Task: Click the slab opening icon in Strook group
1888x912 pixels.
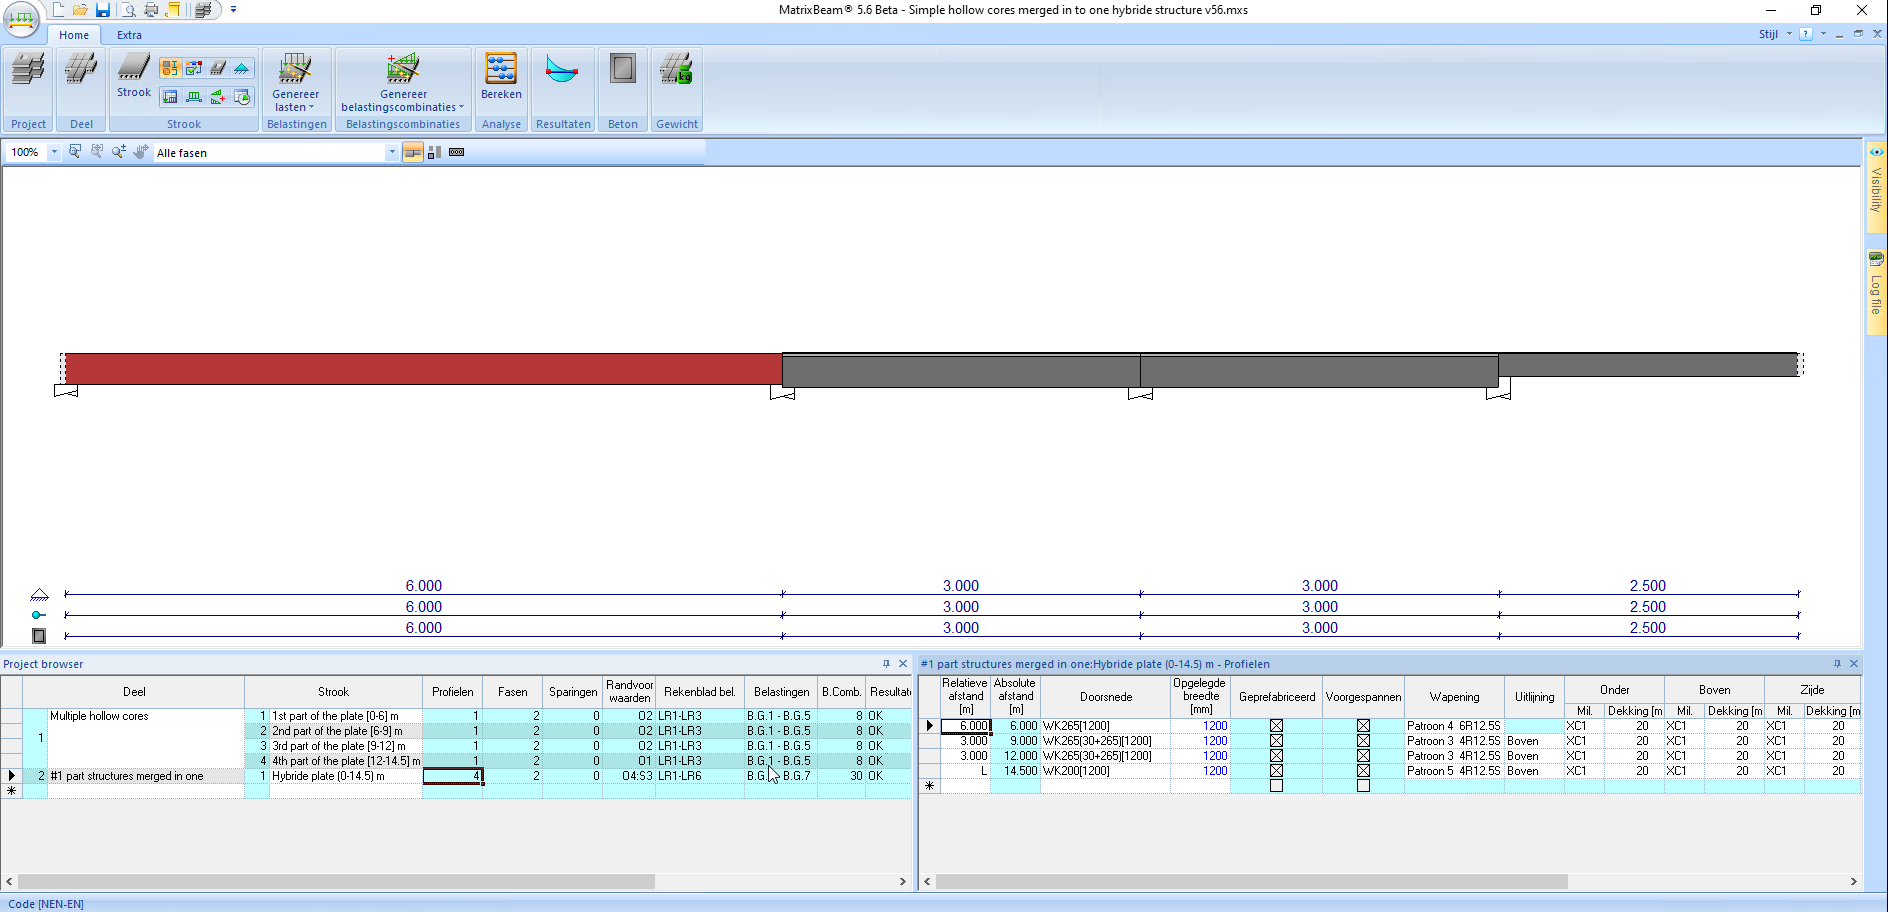Action: [218, 68]
